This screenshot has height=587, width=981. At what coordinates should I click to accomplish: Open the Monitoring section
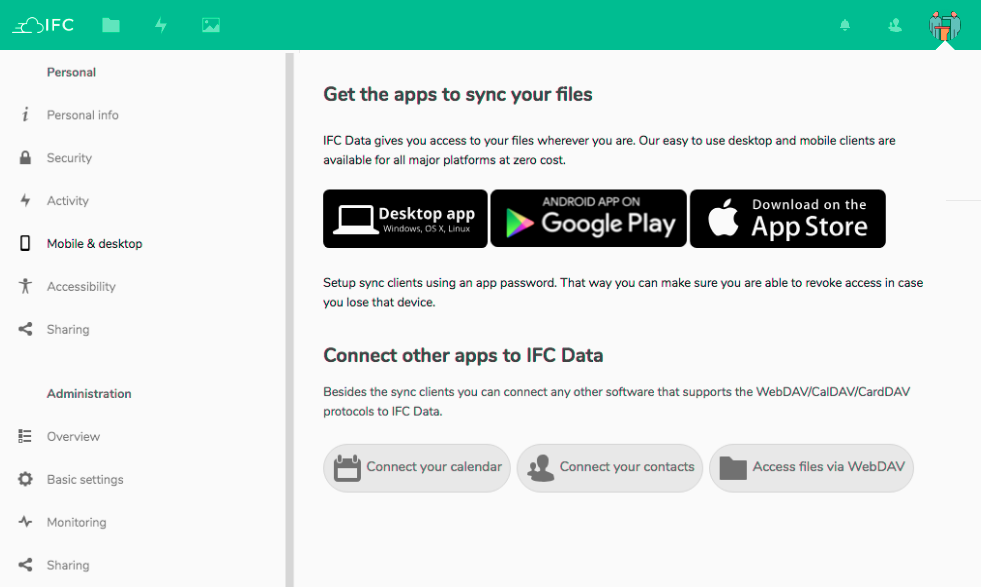coord(76,523)
